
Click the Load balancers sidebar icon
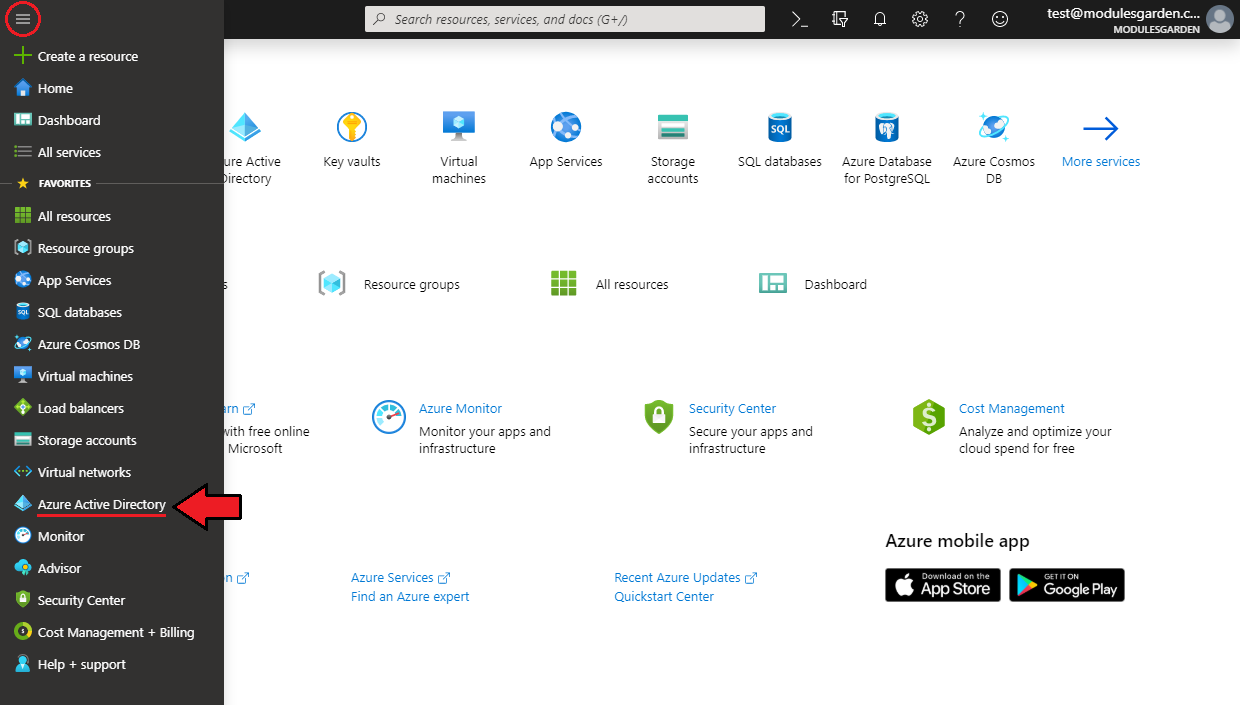(x=23, y=408)
